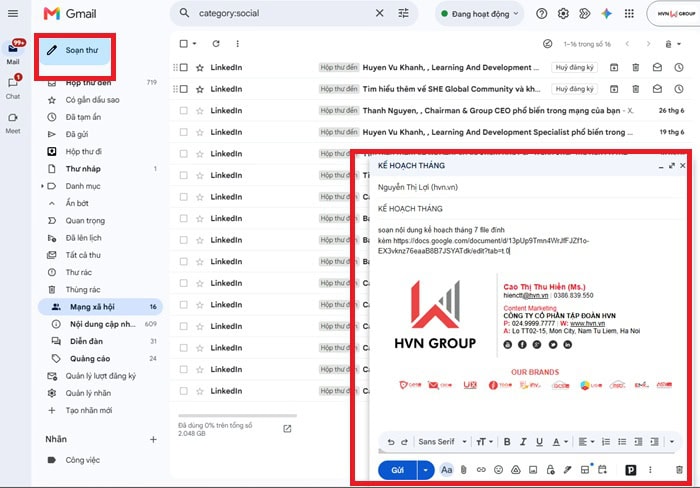The image size is (700, 488).
Task: Open the mail list more options menu
Action: (x=238, y=43)
